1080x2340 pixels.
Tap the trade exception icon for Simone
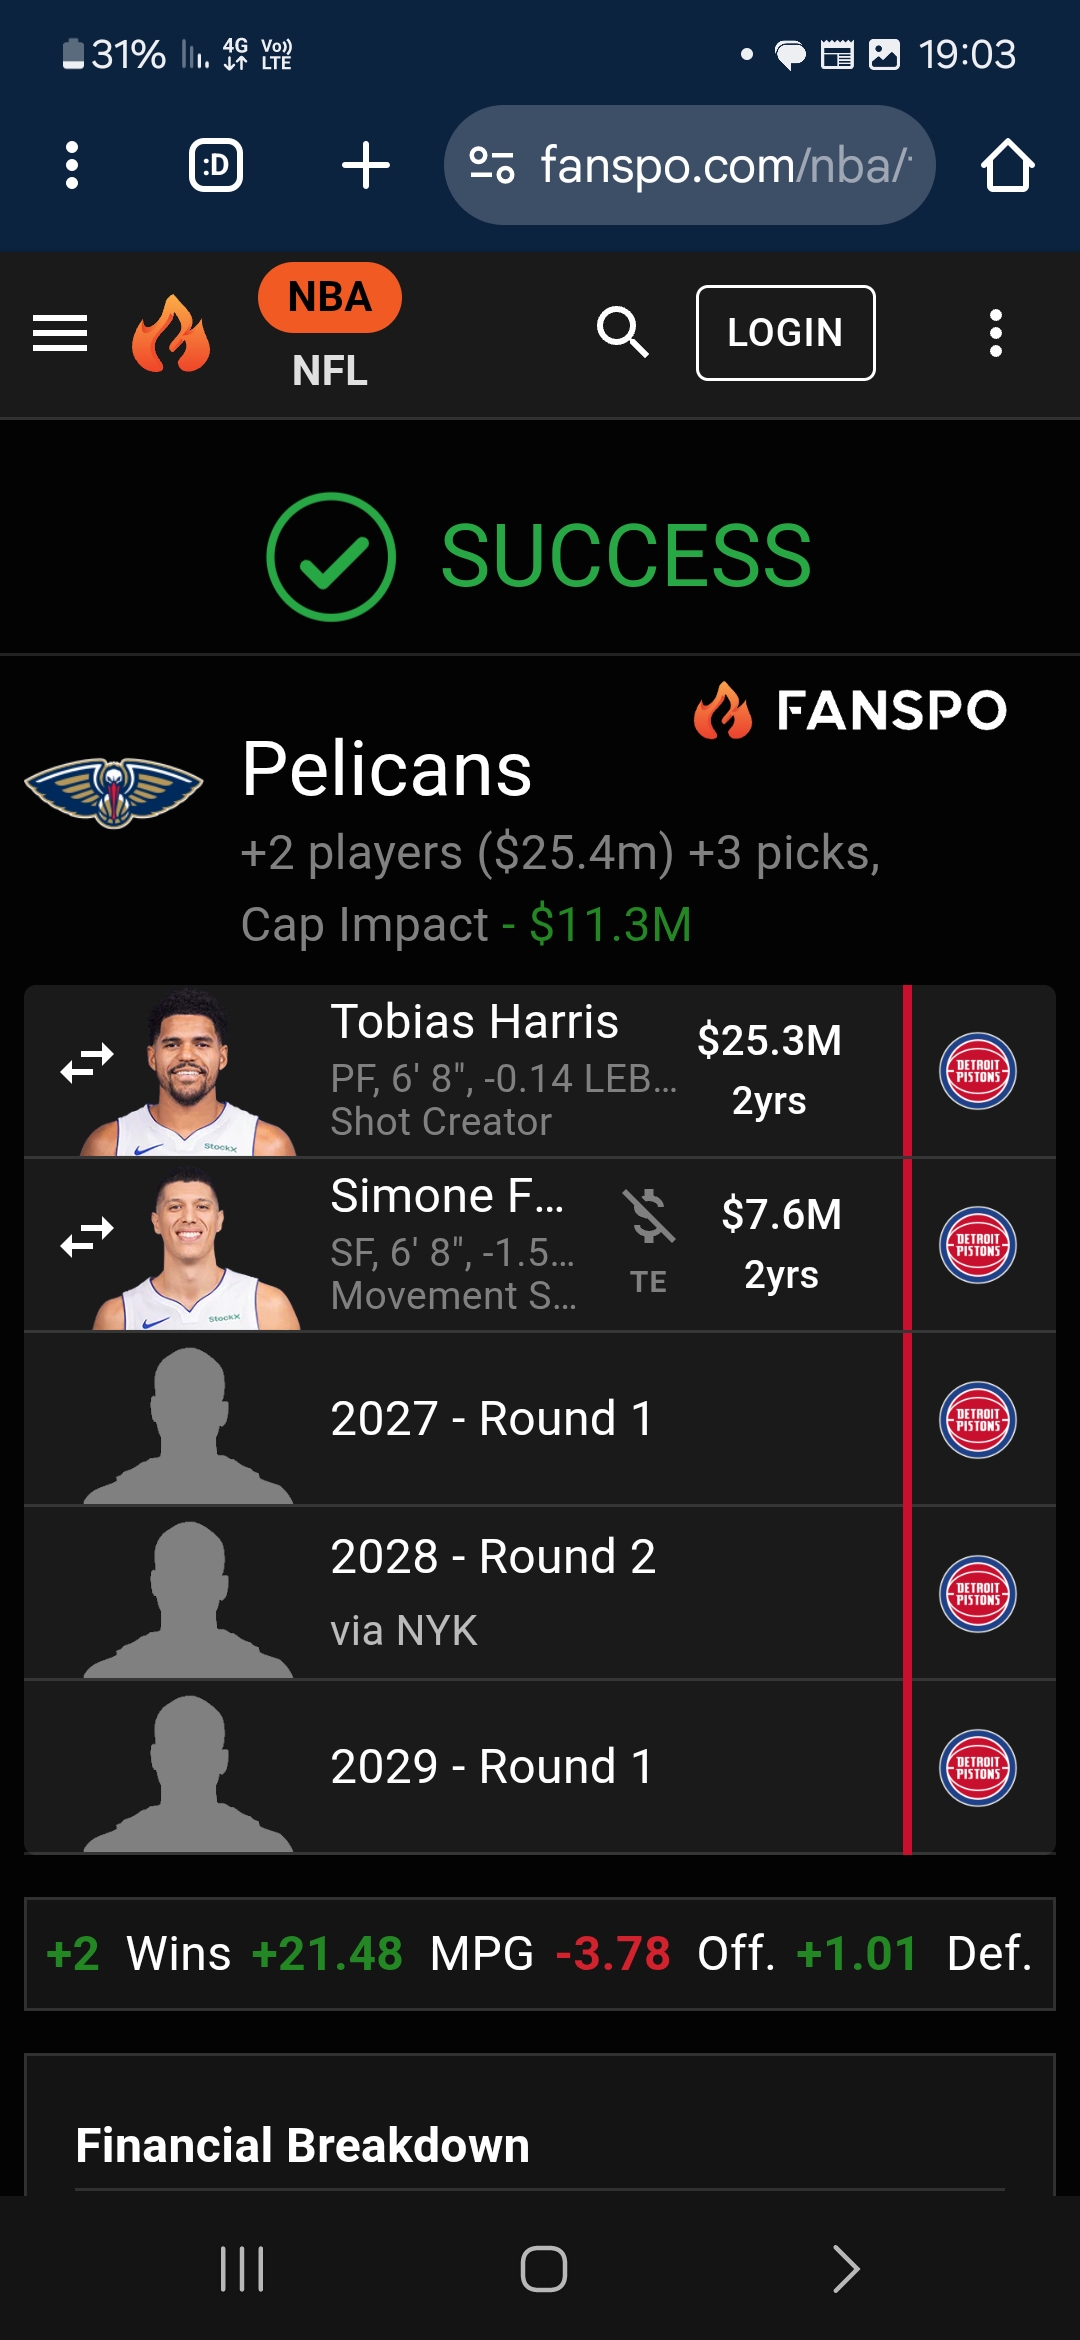click(648, 1217)
